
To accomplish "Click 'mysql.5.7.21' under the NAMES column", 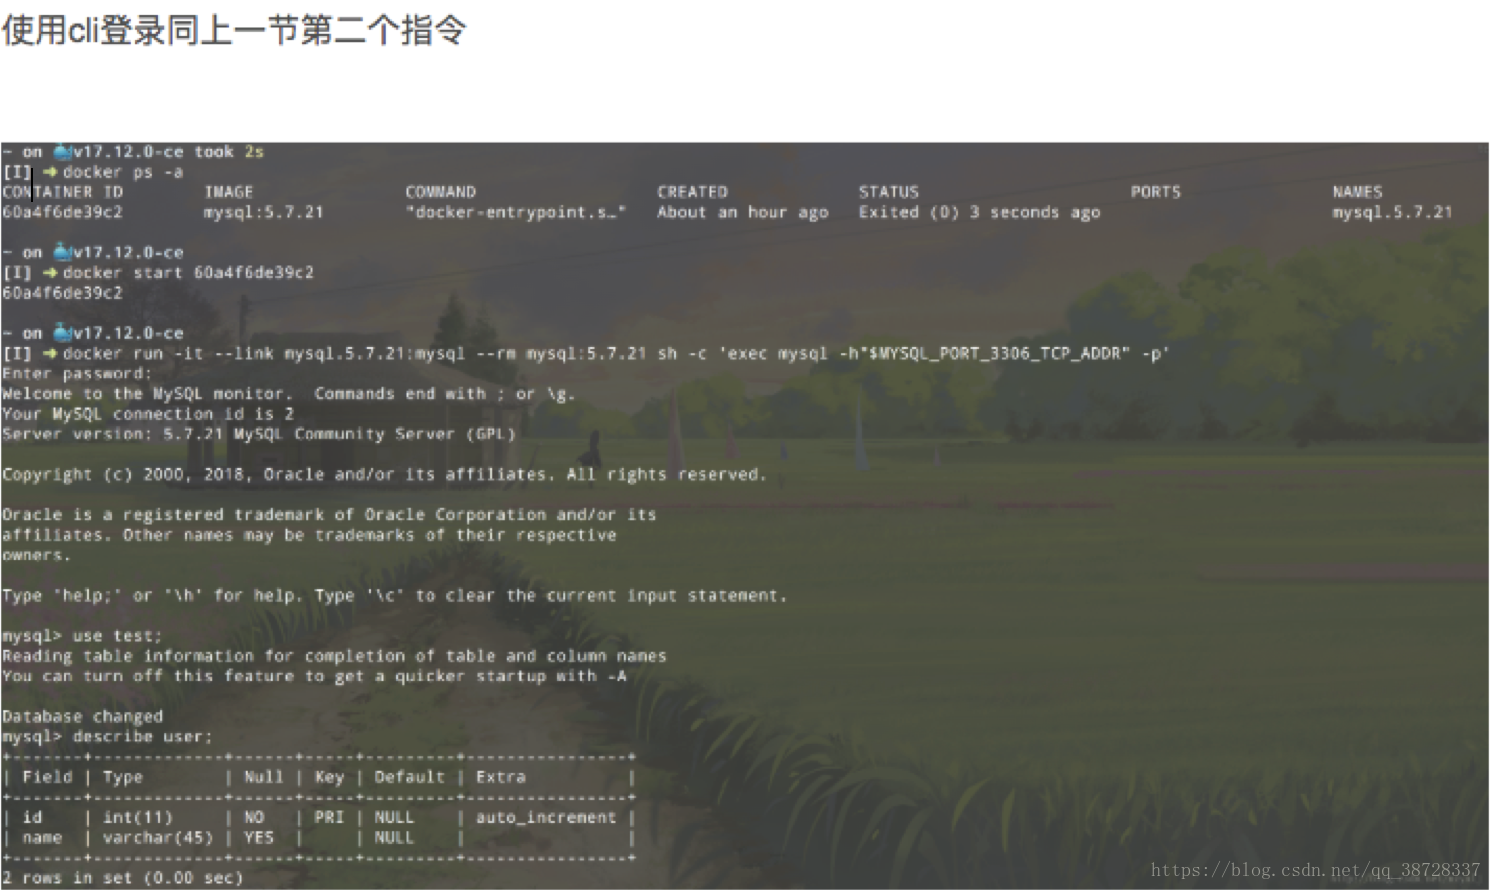I will click(1392, 212).
